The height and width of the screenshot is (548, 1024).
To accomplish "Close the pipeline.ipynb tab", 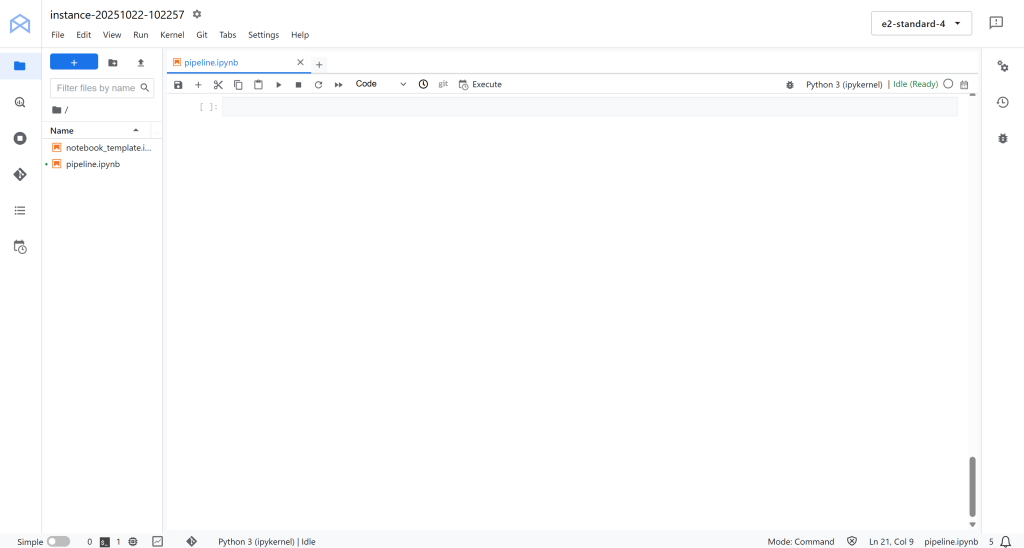I will (300, 63).
